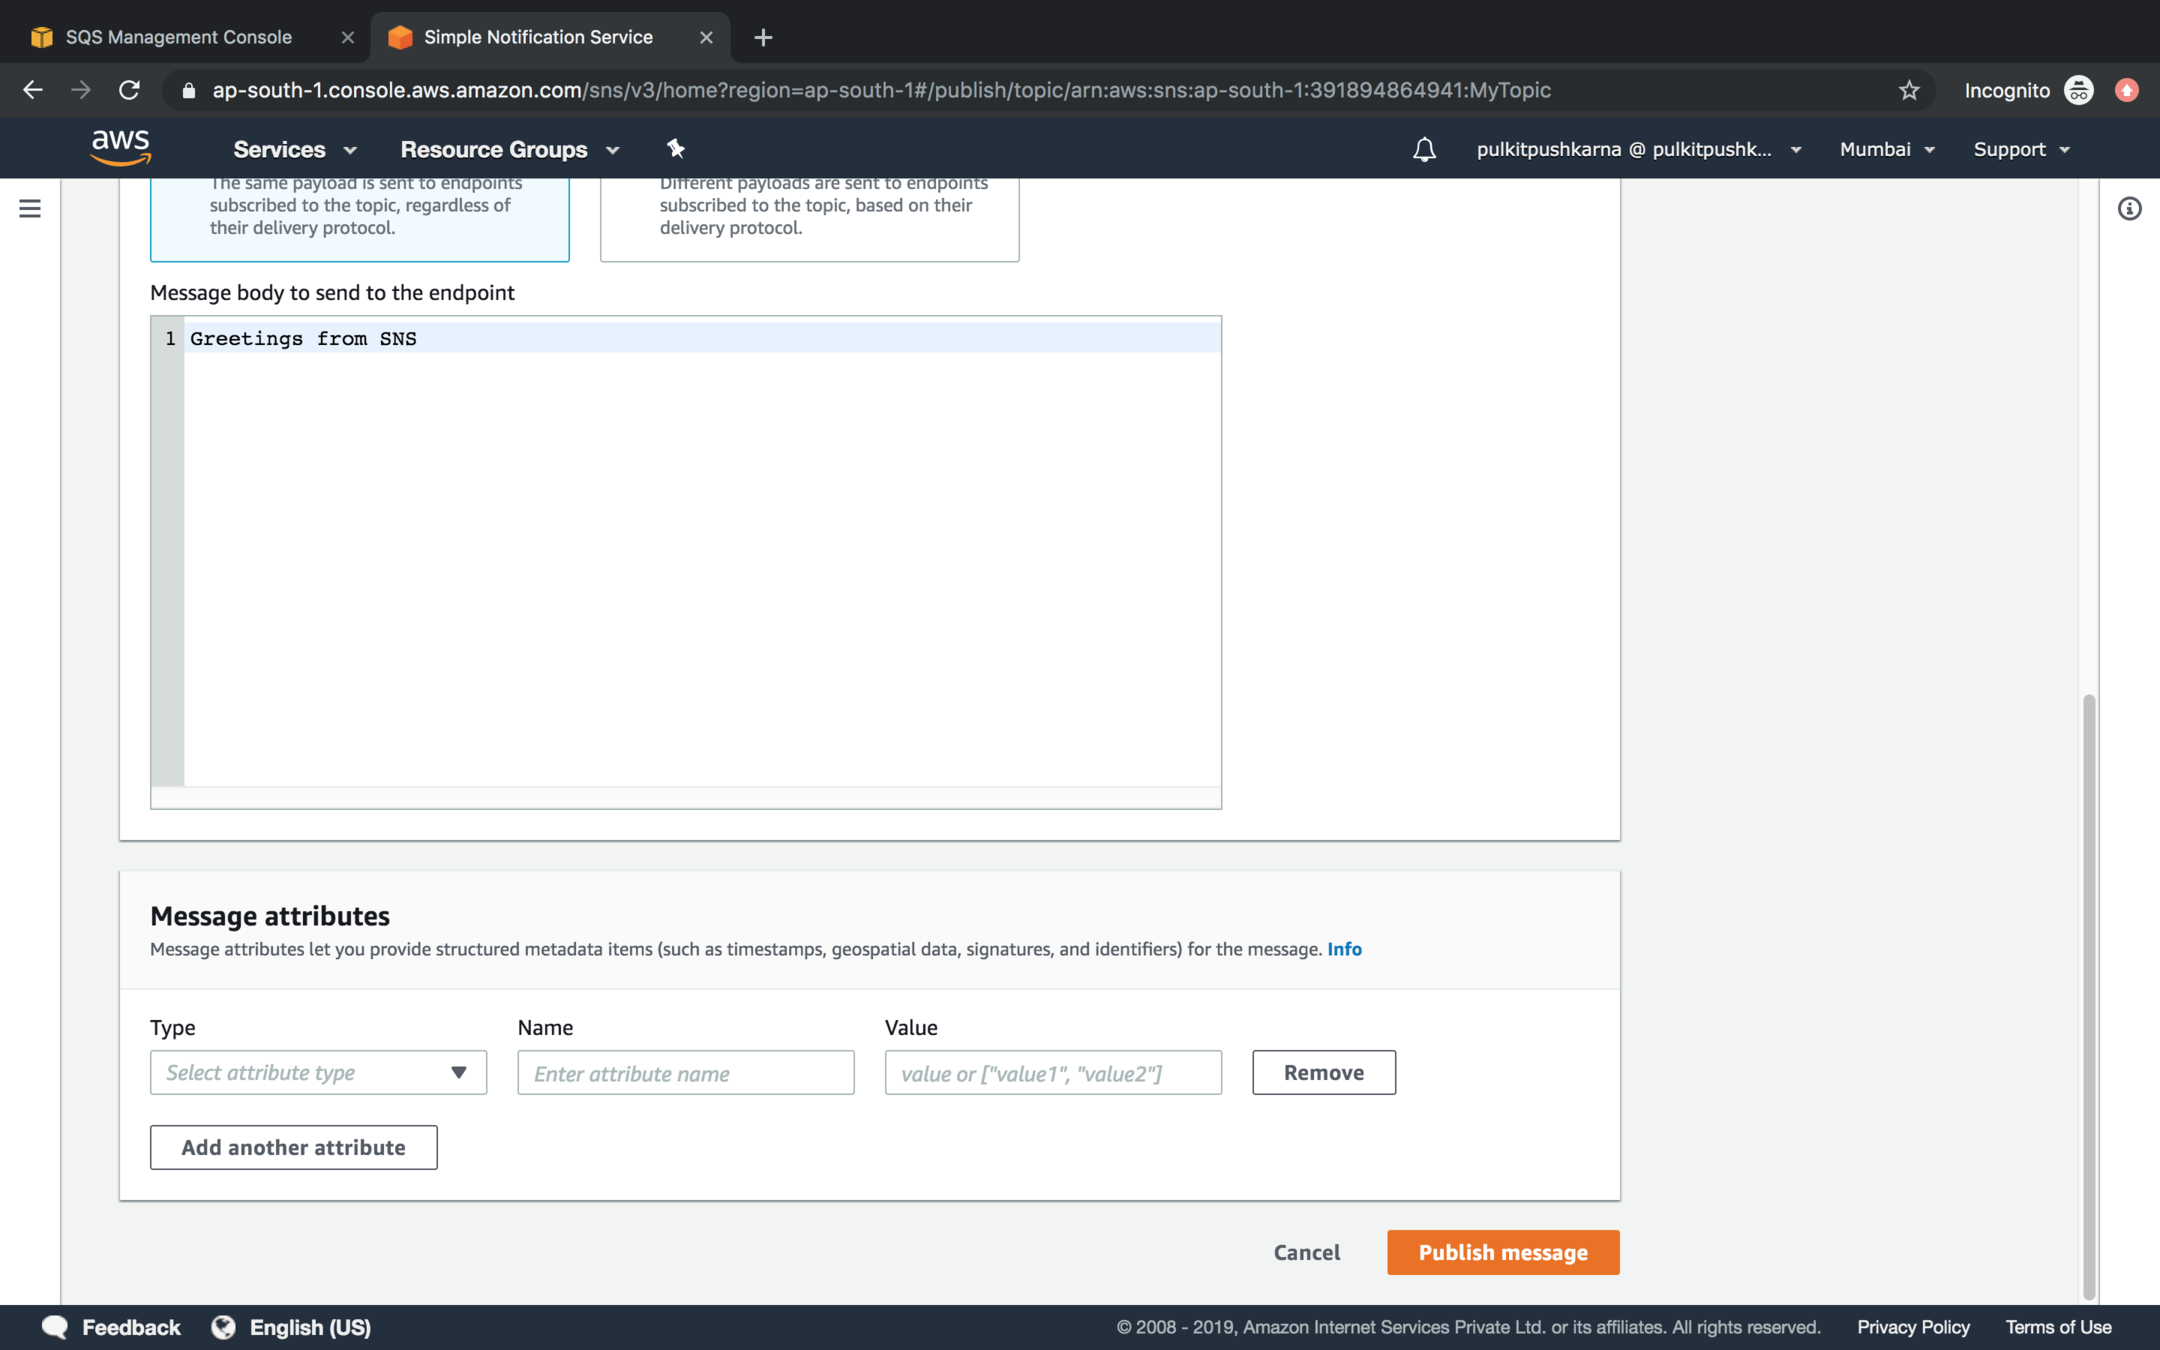
Task: Click the attribute Name input field
Action: tap(686, 1072)
